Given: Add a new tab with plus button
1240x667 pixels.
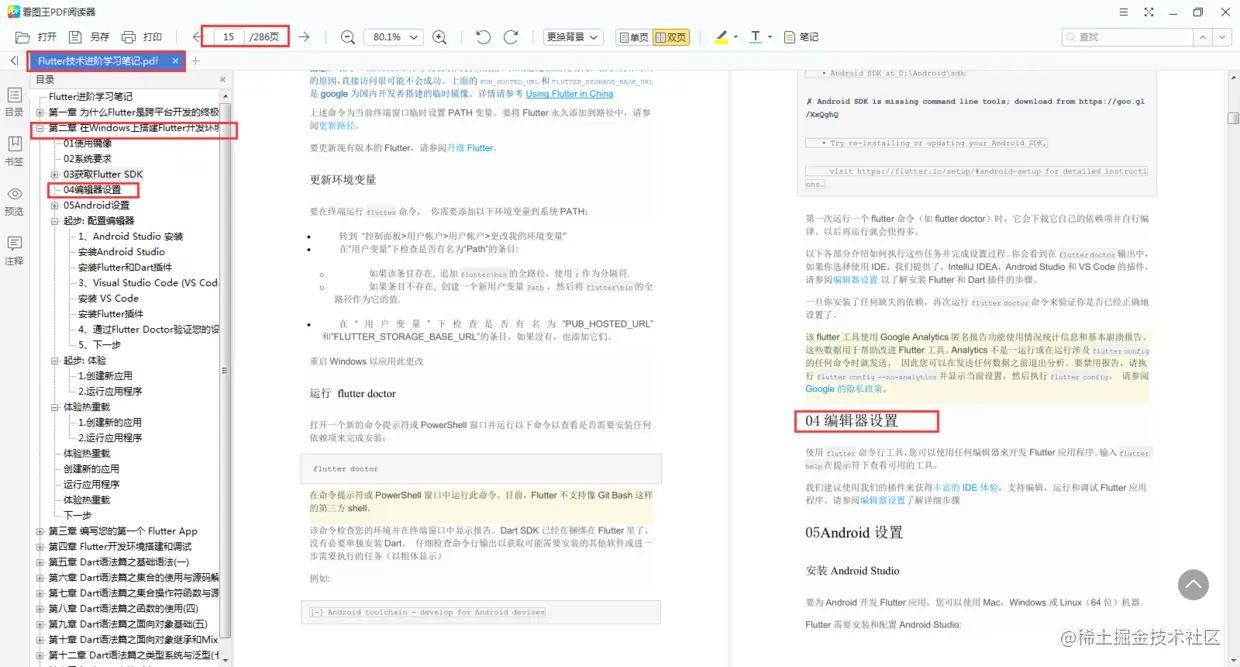Looking at the screenshot, I should click(196, 61).
